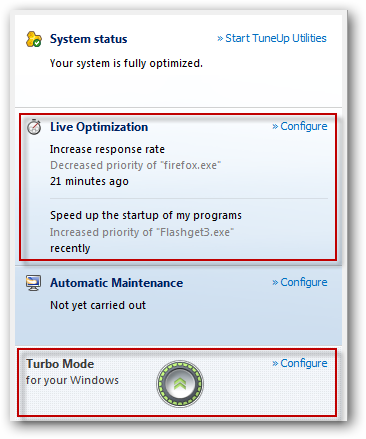This screenshot has height=439, width=366.
Task: Click the Turbo Mode title text
Action: tap(60, 364)
